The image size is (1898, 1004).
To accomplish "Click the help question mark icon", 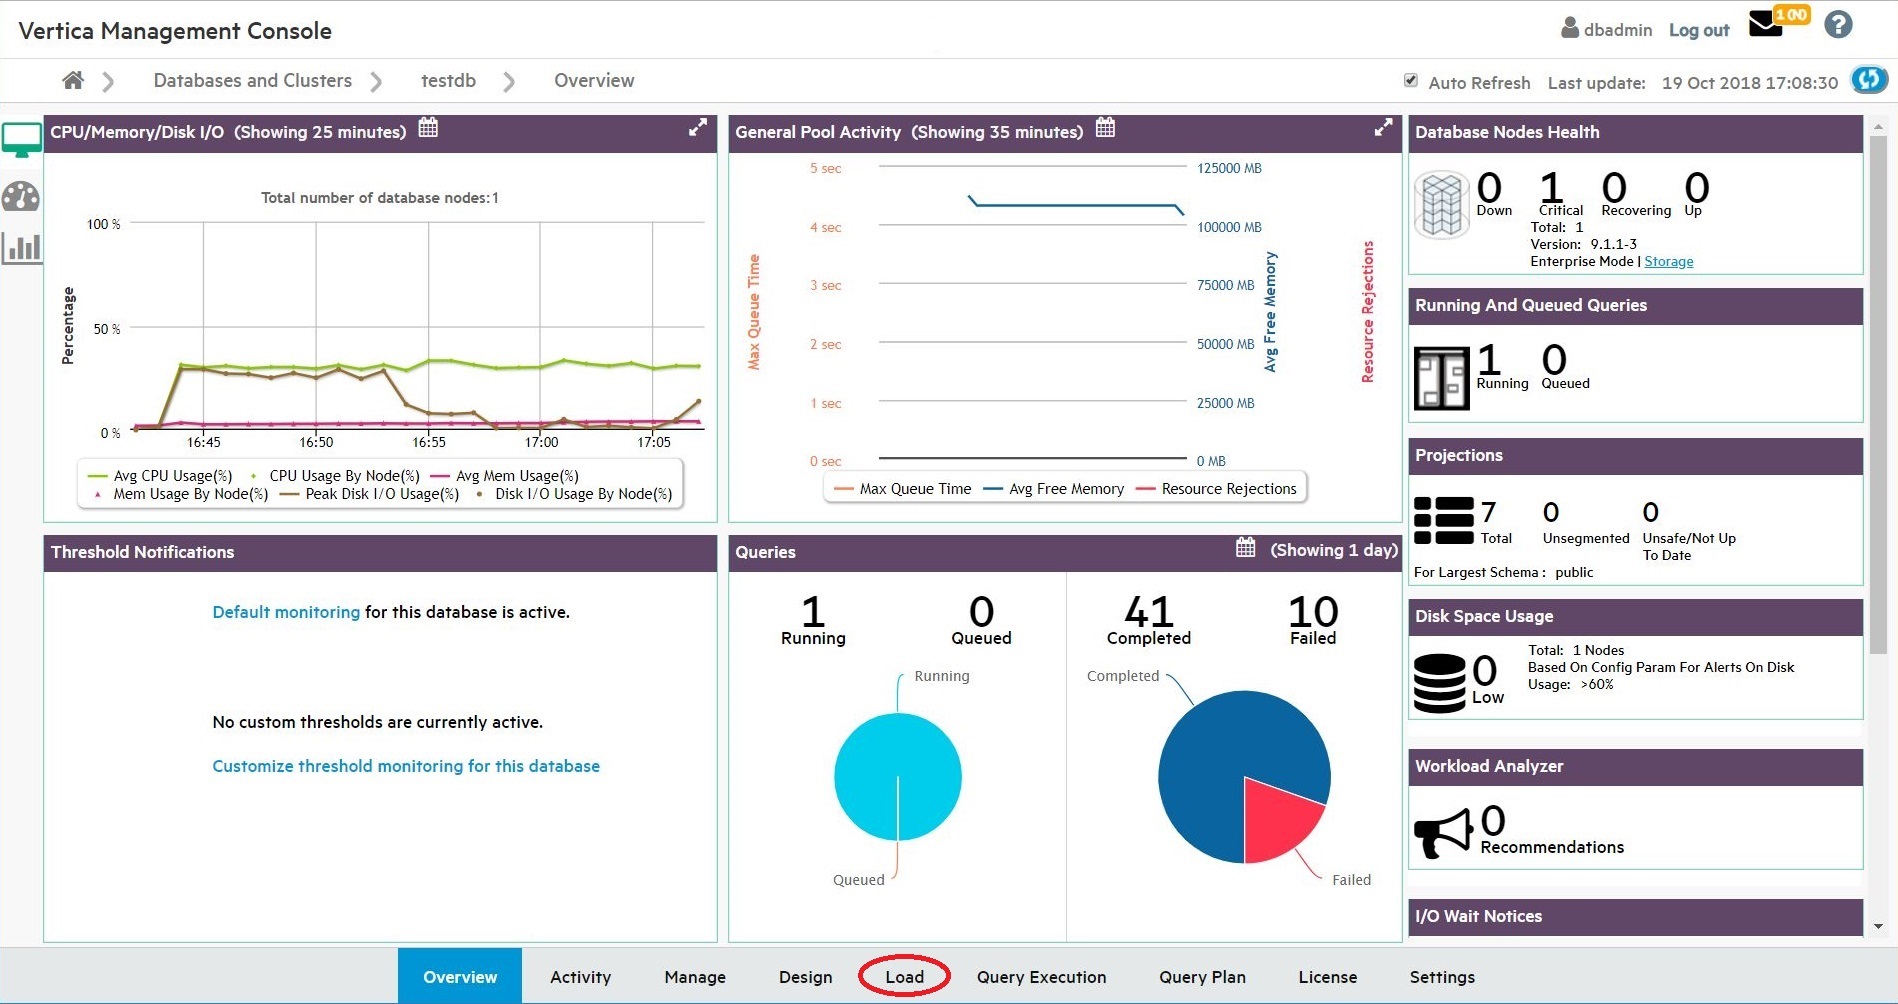I will pyautogui.click(x=1838, y=25).
